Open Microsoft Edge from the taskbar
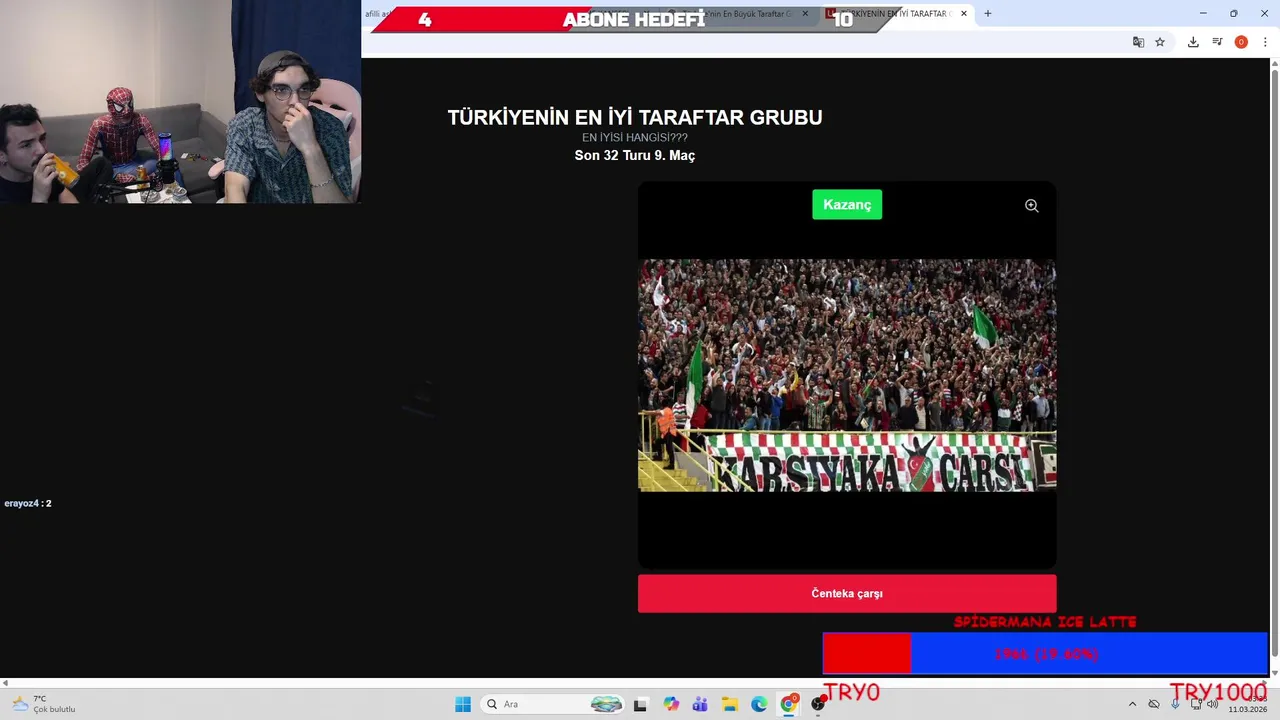The image size is (1280, 720). click(x=759, y=704)
